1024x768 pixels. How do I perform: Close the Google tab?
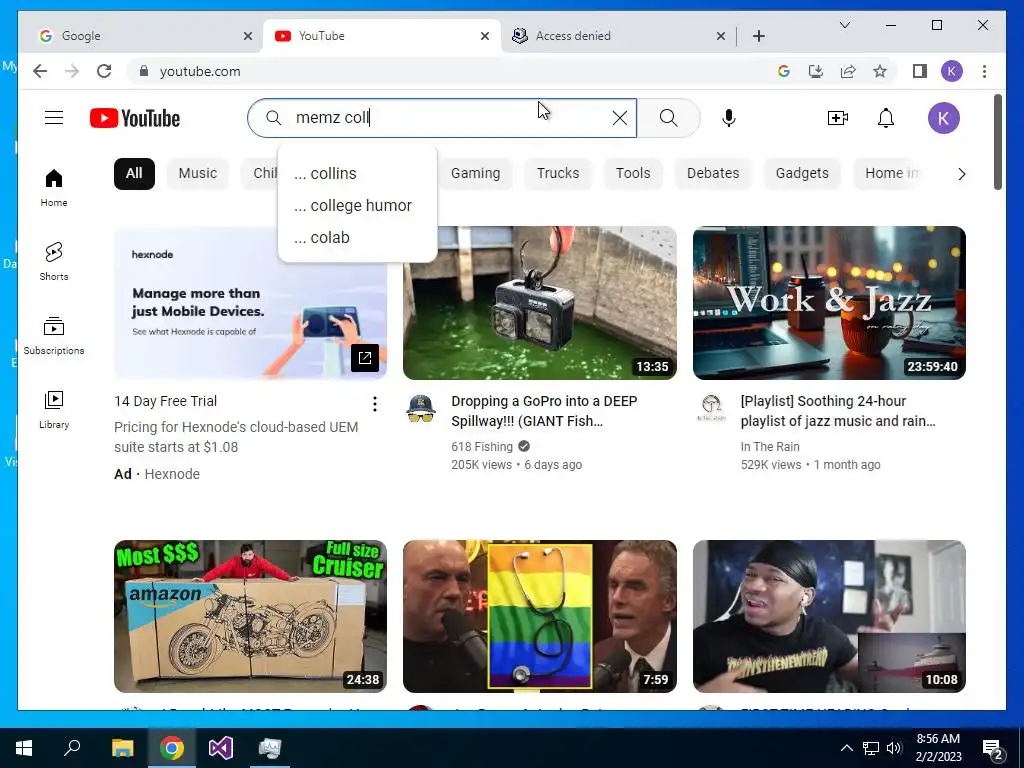point(248,36)
